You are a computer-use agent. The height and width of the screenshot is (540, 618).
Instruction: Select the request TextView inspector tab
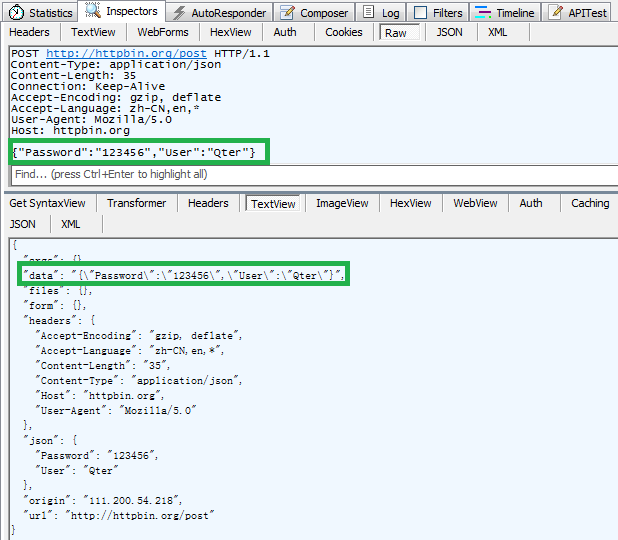[x=93, y=32]
